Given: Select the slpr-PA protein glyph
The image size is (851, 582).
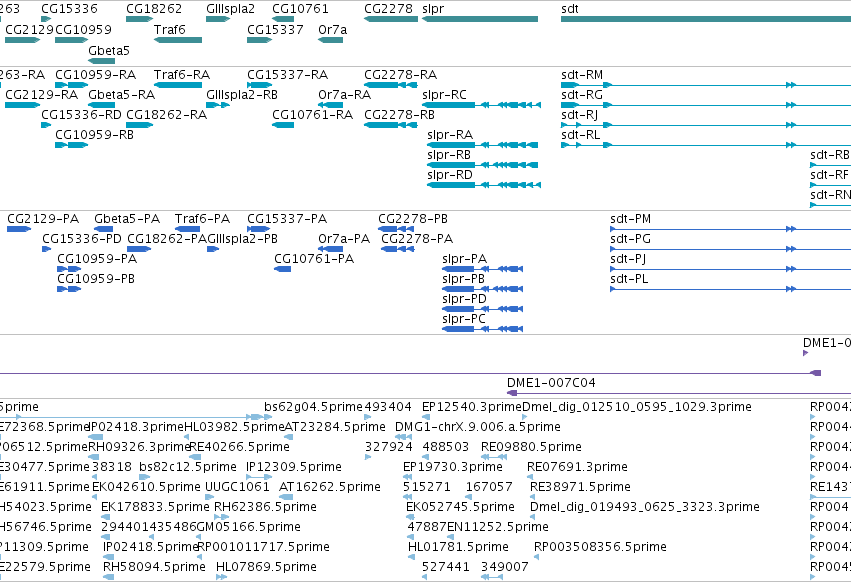Looking at the screenshot, I should [482, 269].
